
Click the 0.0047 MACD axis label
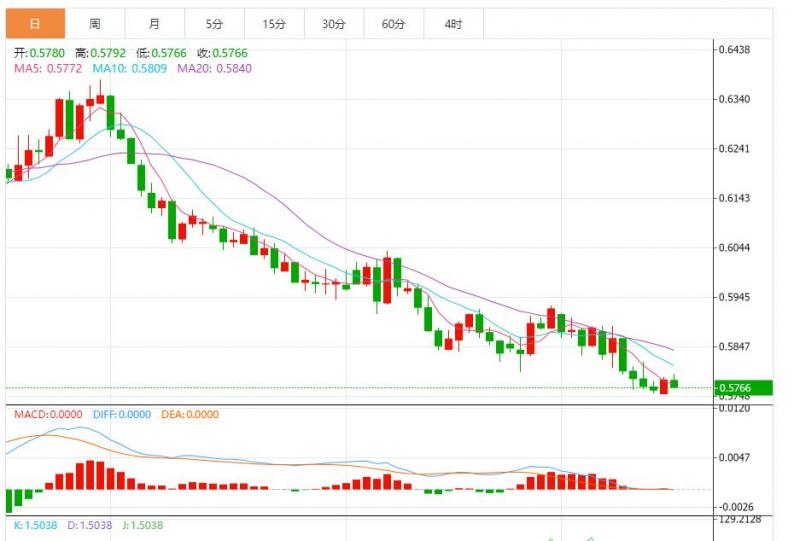pyautogui.click(x=734, y=457)
